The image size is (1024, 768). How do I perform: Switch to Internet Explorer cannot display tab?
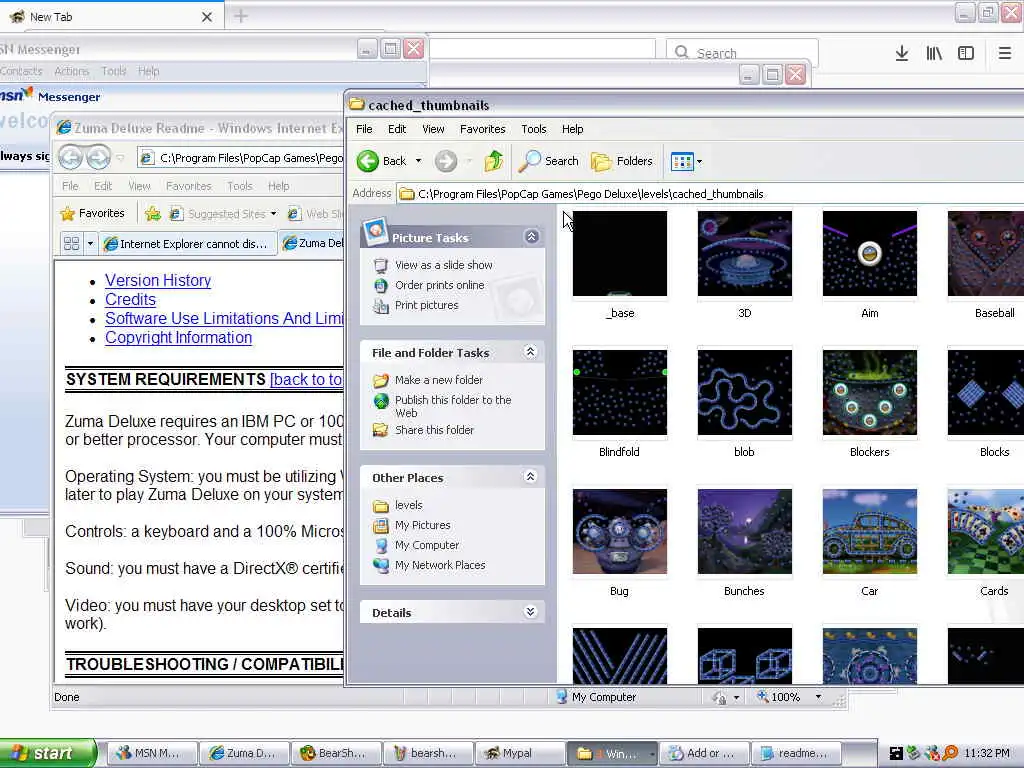[187, 244]
